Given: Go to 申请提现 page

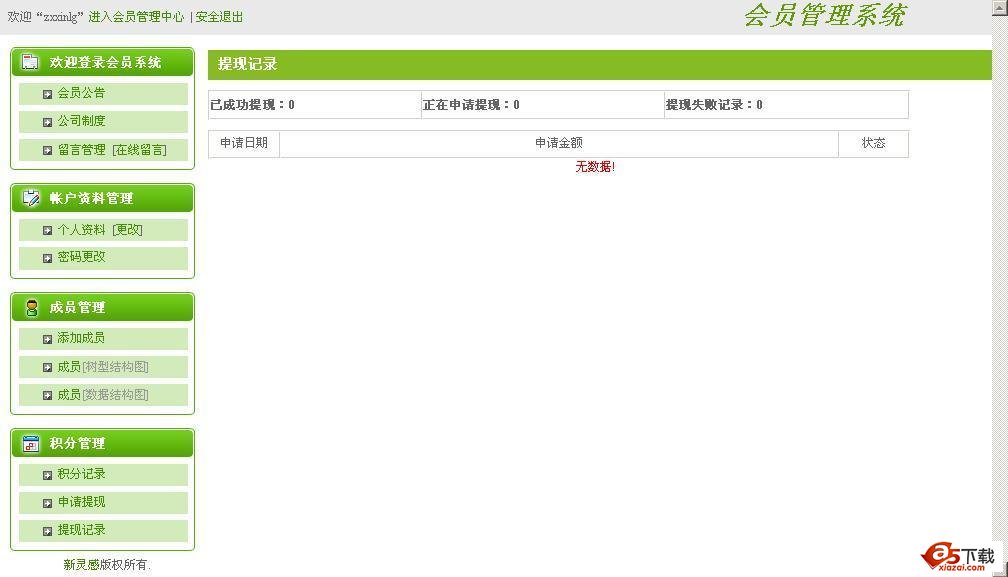Looking at the screenshot, I should point(81,502).
